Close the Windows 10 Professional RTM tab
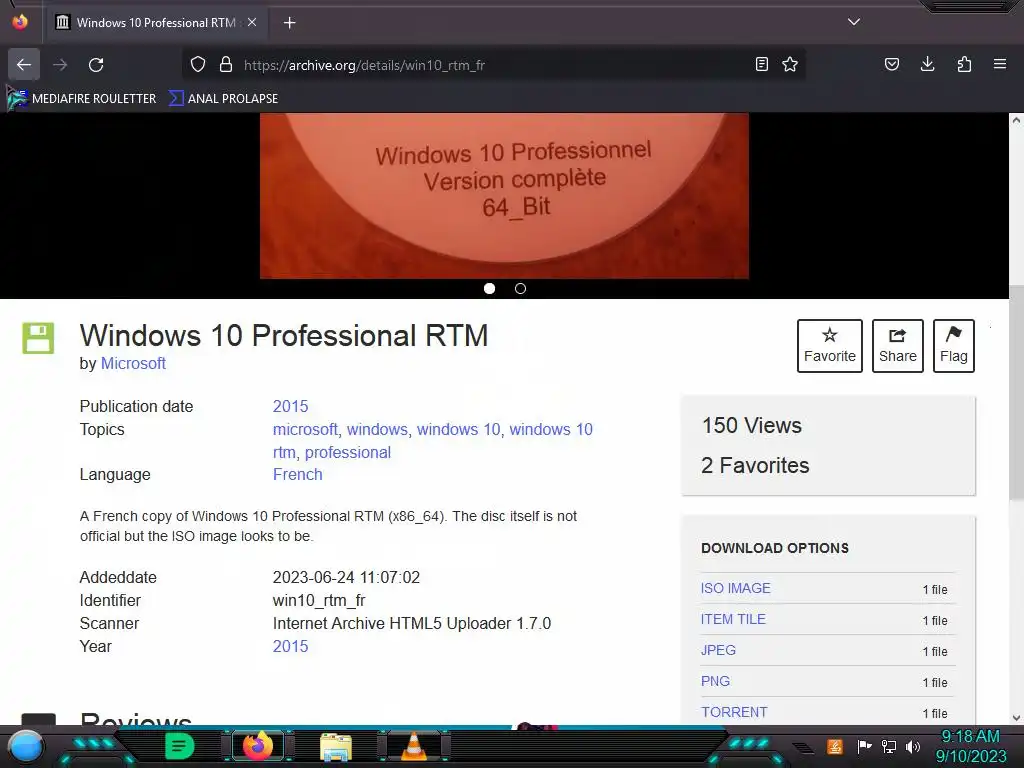 pos(252,22)
